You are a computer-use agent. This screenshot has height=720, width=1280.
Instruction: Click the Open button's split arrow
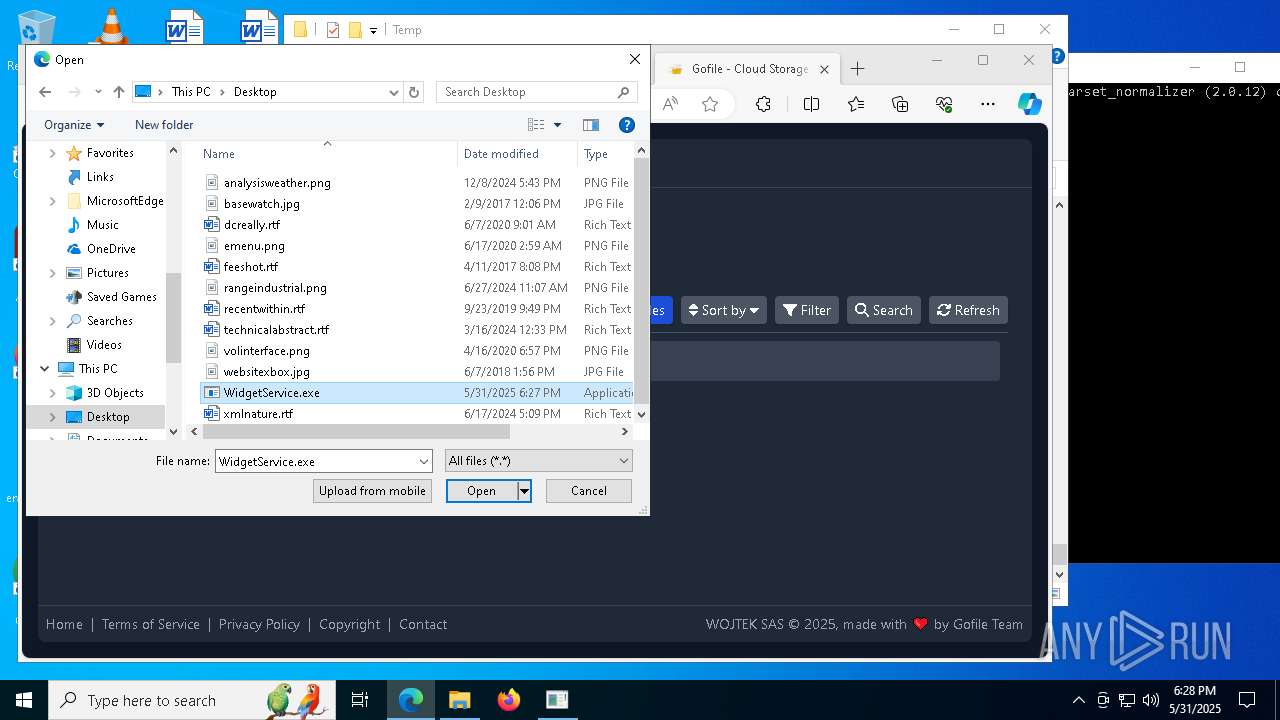523,491
